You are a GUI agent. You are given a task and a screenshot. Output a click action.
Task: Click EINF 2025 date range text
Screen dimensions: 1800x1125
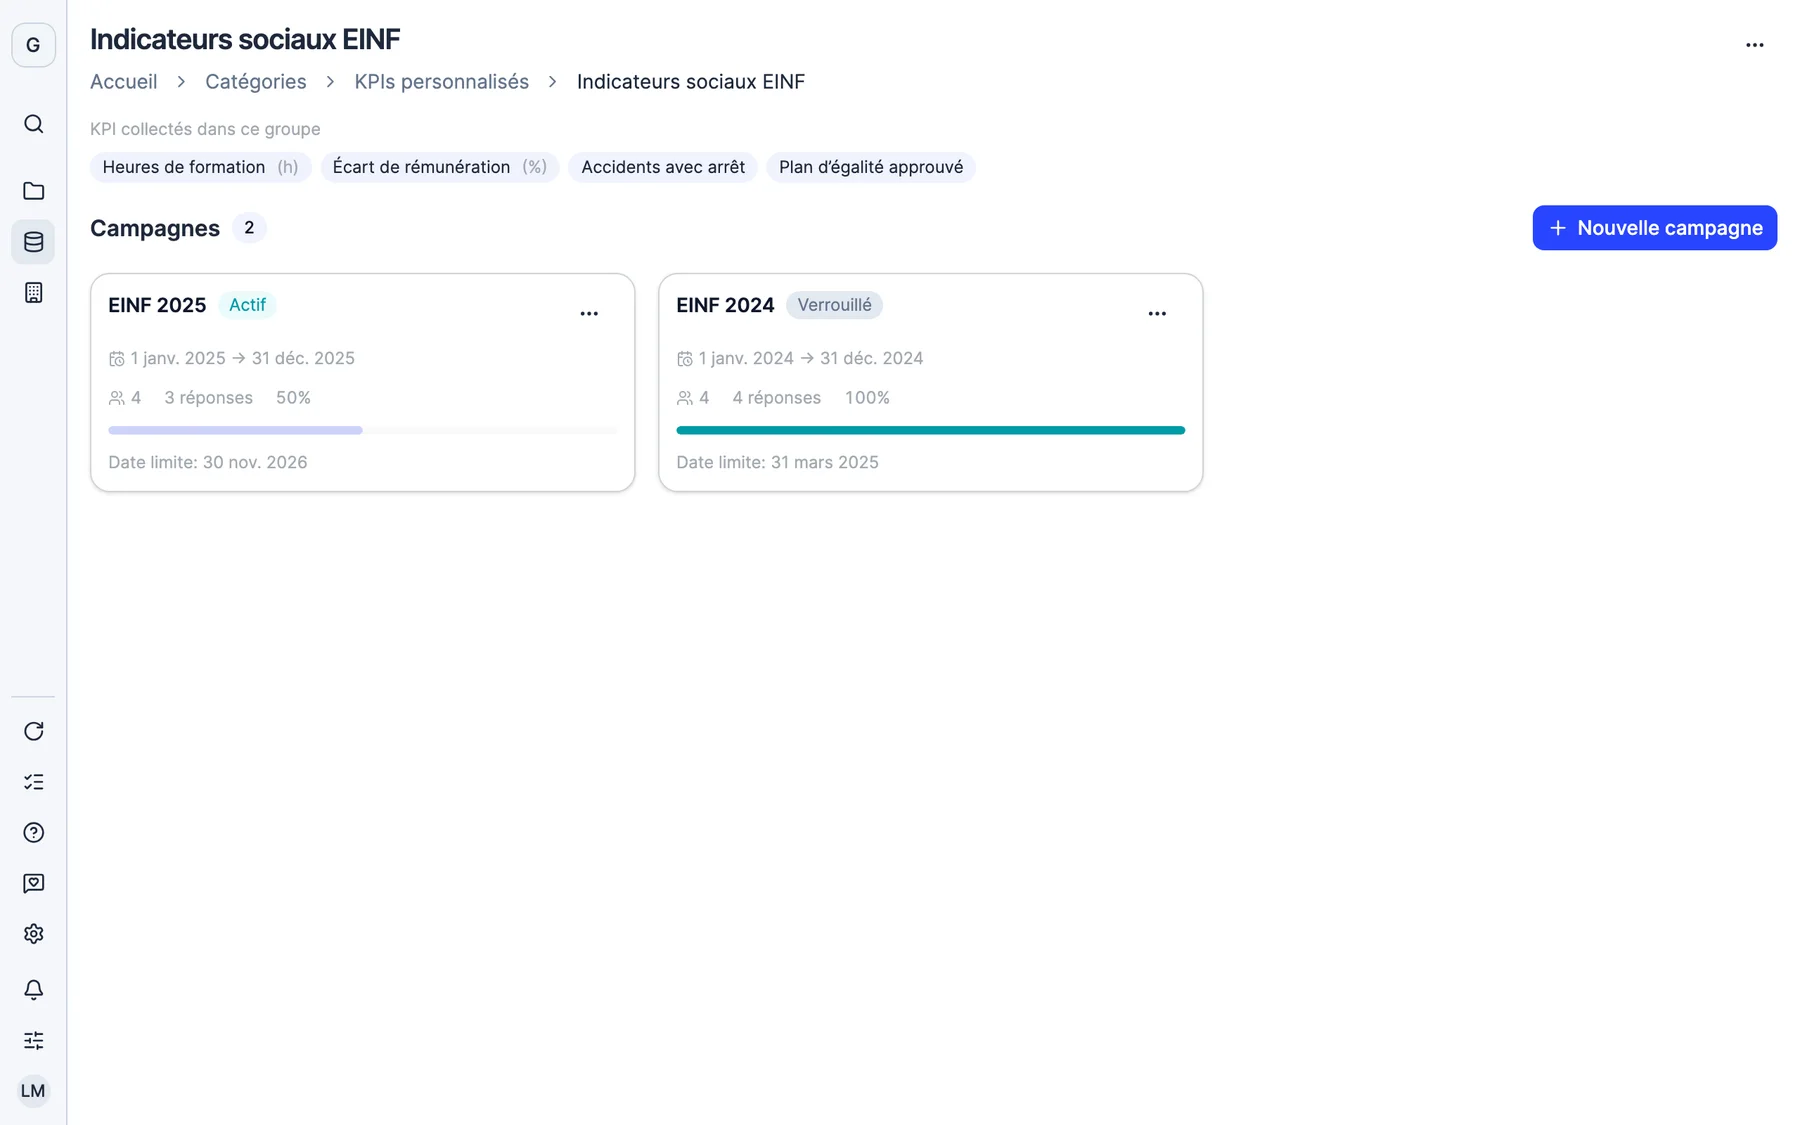(x=242, y=358)
